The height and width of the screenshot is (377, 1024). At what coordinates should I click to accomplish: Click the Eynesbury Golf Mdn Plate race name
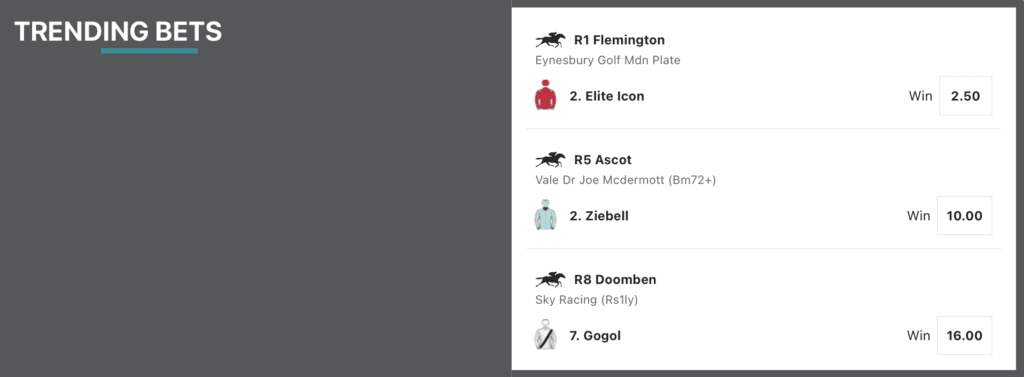tap(607, 61)
